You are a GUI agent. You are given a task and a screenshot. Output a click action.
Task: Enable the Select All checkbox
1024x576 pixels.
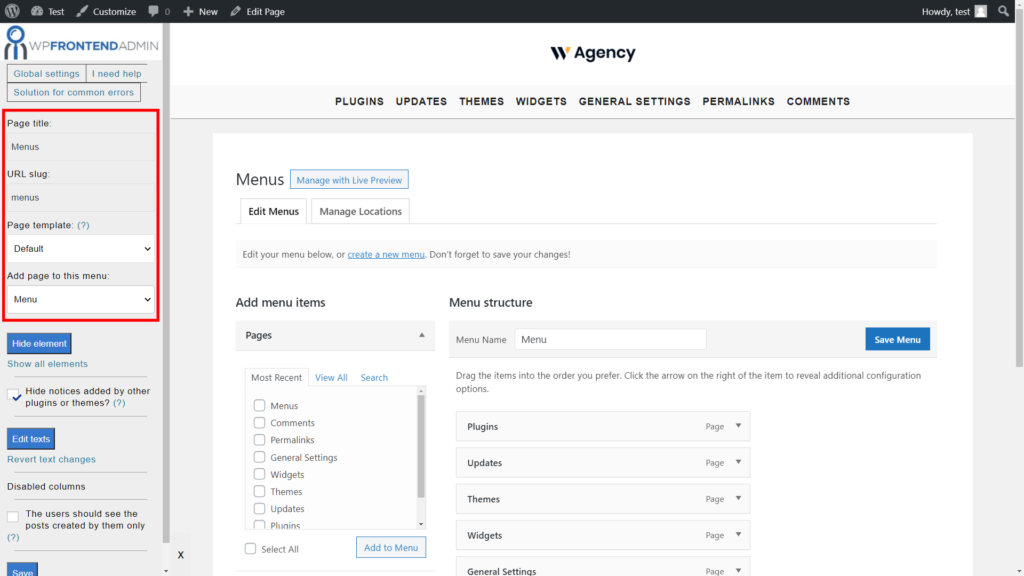(250, 548)
